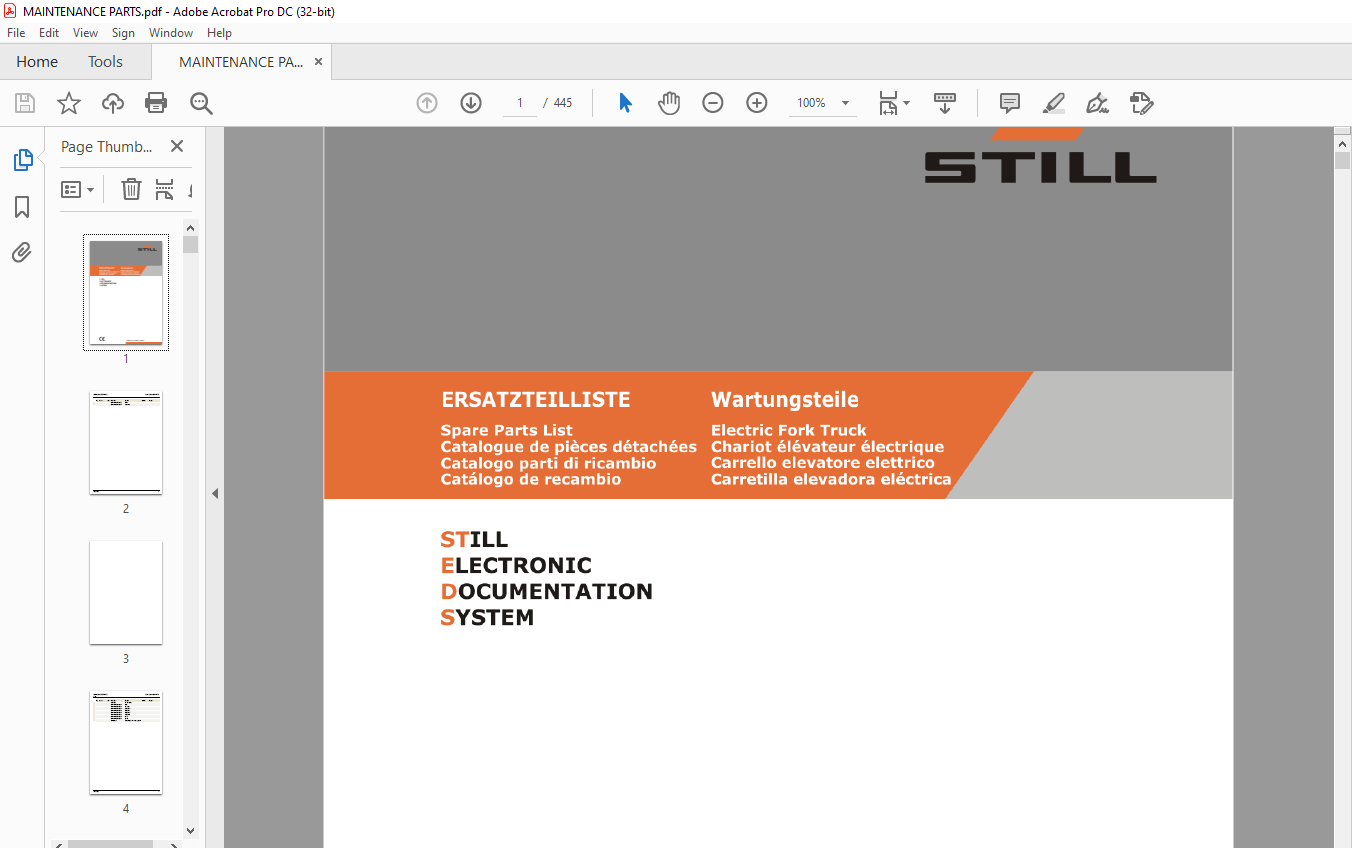Switch to the Tools tab

pyautogui.click(x=105, y=62)
